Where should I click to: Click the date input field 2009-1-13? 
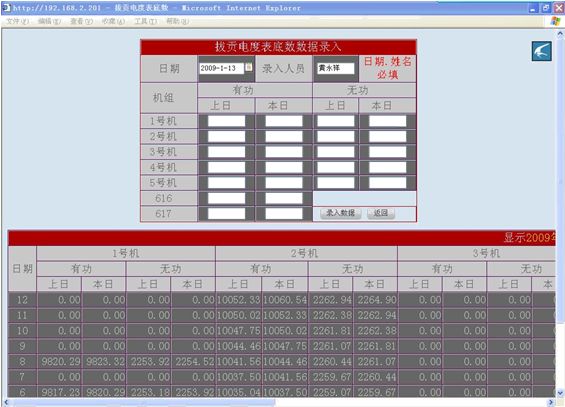click(x=222, y=68)
